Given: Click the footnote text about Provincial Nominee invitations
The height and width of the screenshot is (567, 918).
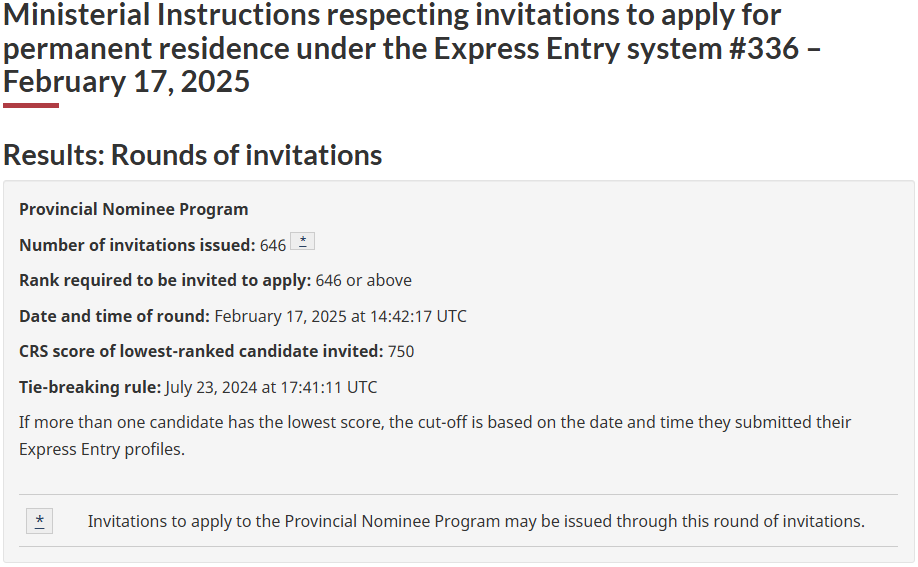Looking at the screenshot, I should tap(476, 521).
